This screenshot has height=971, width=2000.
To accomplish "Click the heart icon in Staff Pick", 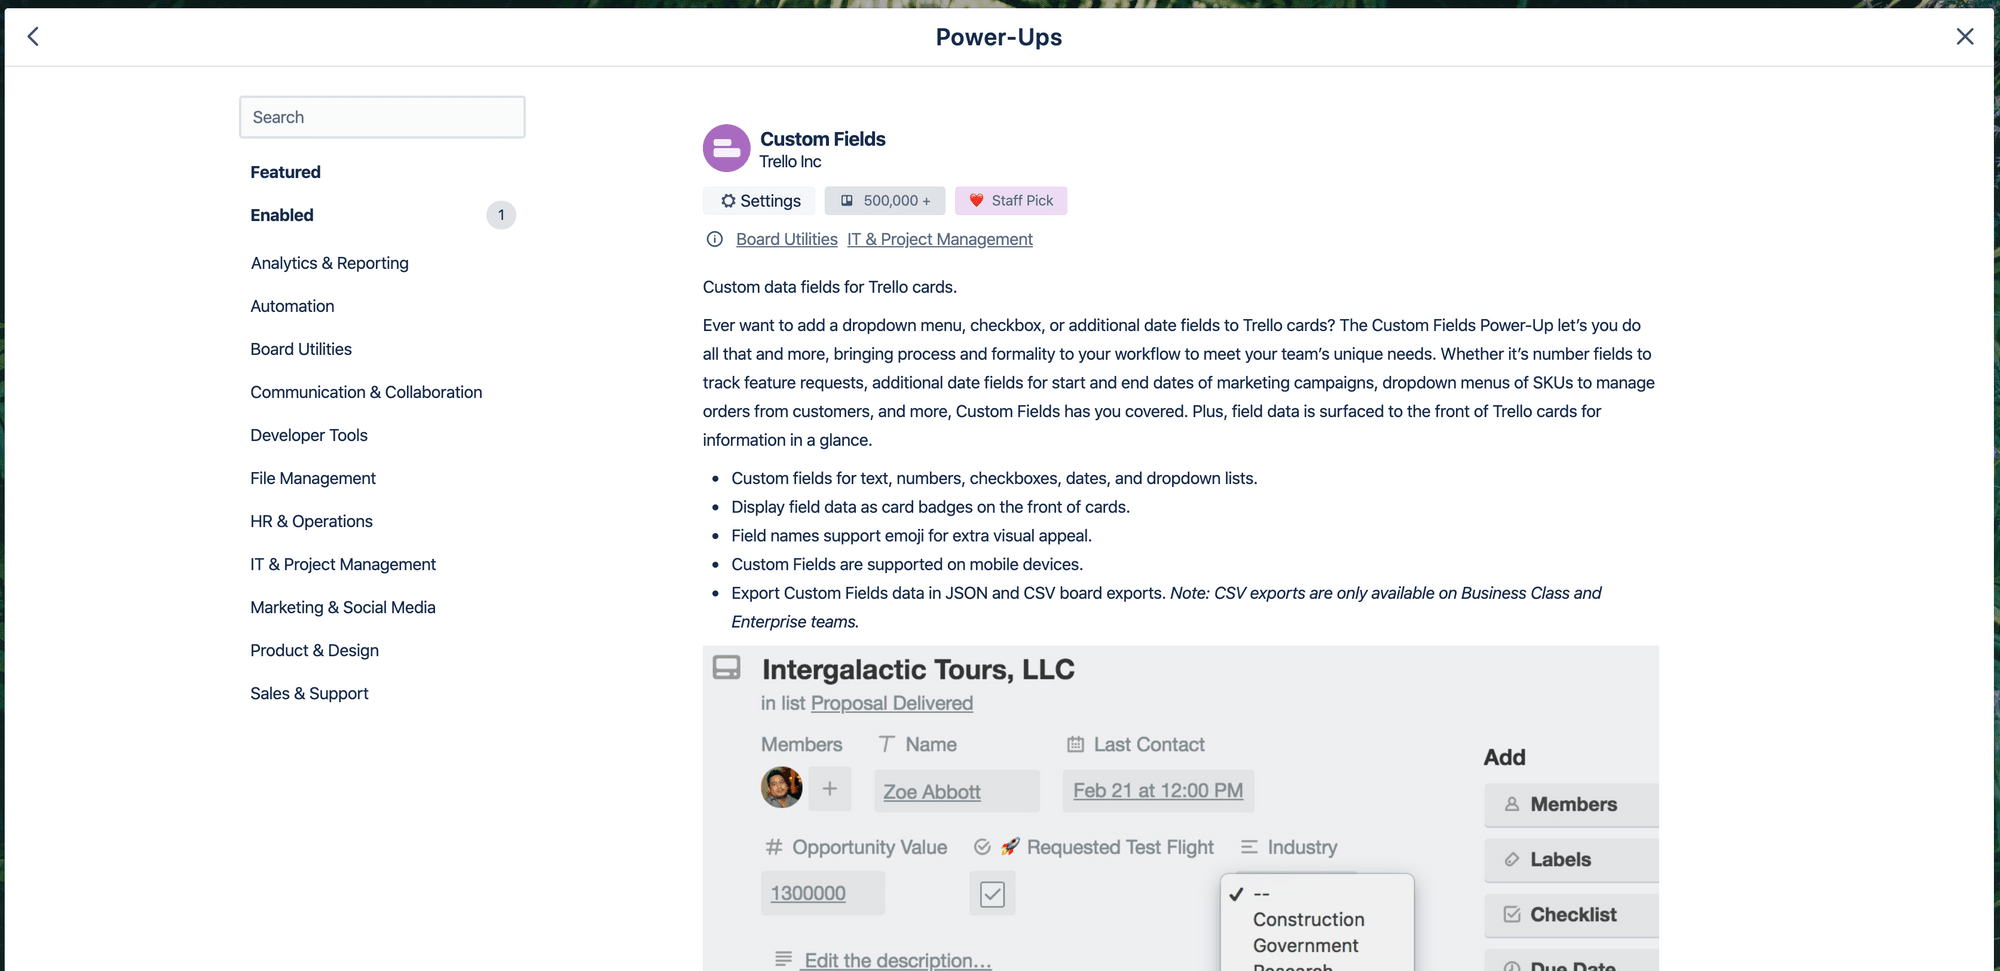I will pos(976,200).
